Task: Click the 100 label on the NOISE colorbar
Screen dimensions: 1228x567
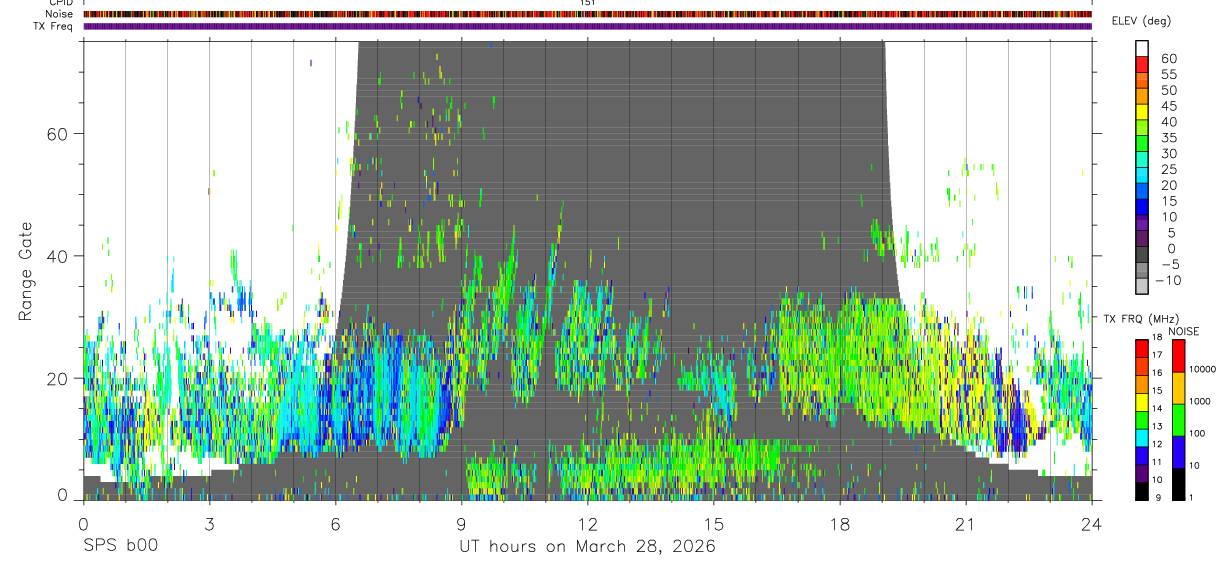Action: coord(1197,433)
